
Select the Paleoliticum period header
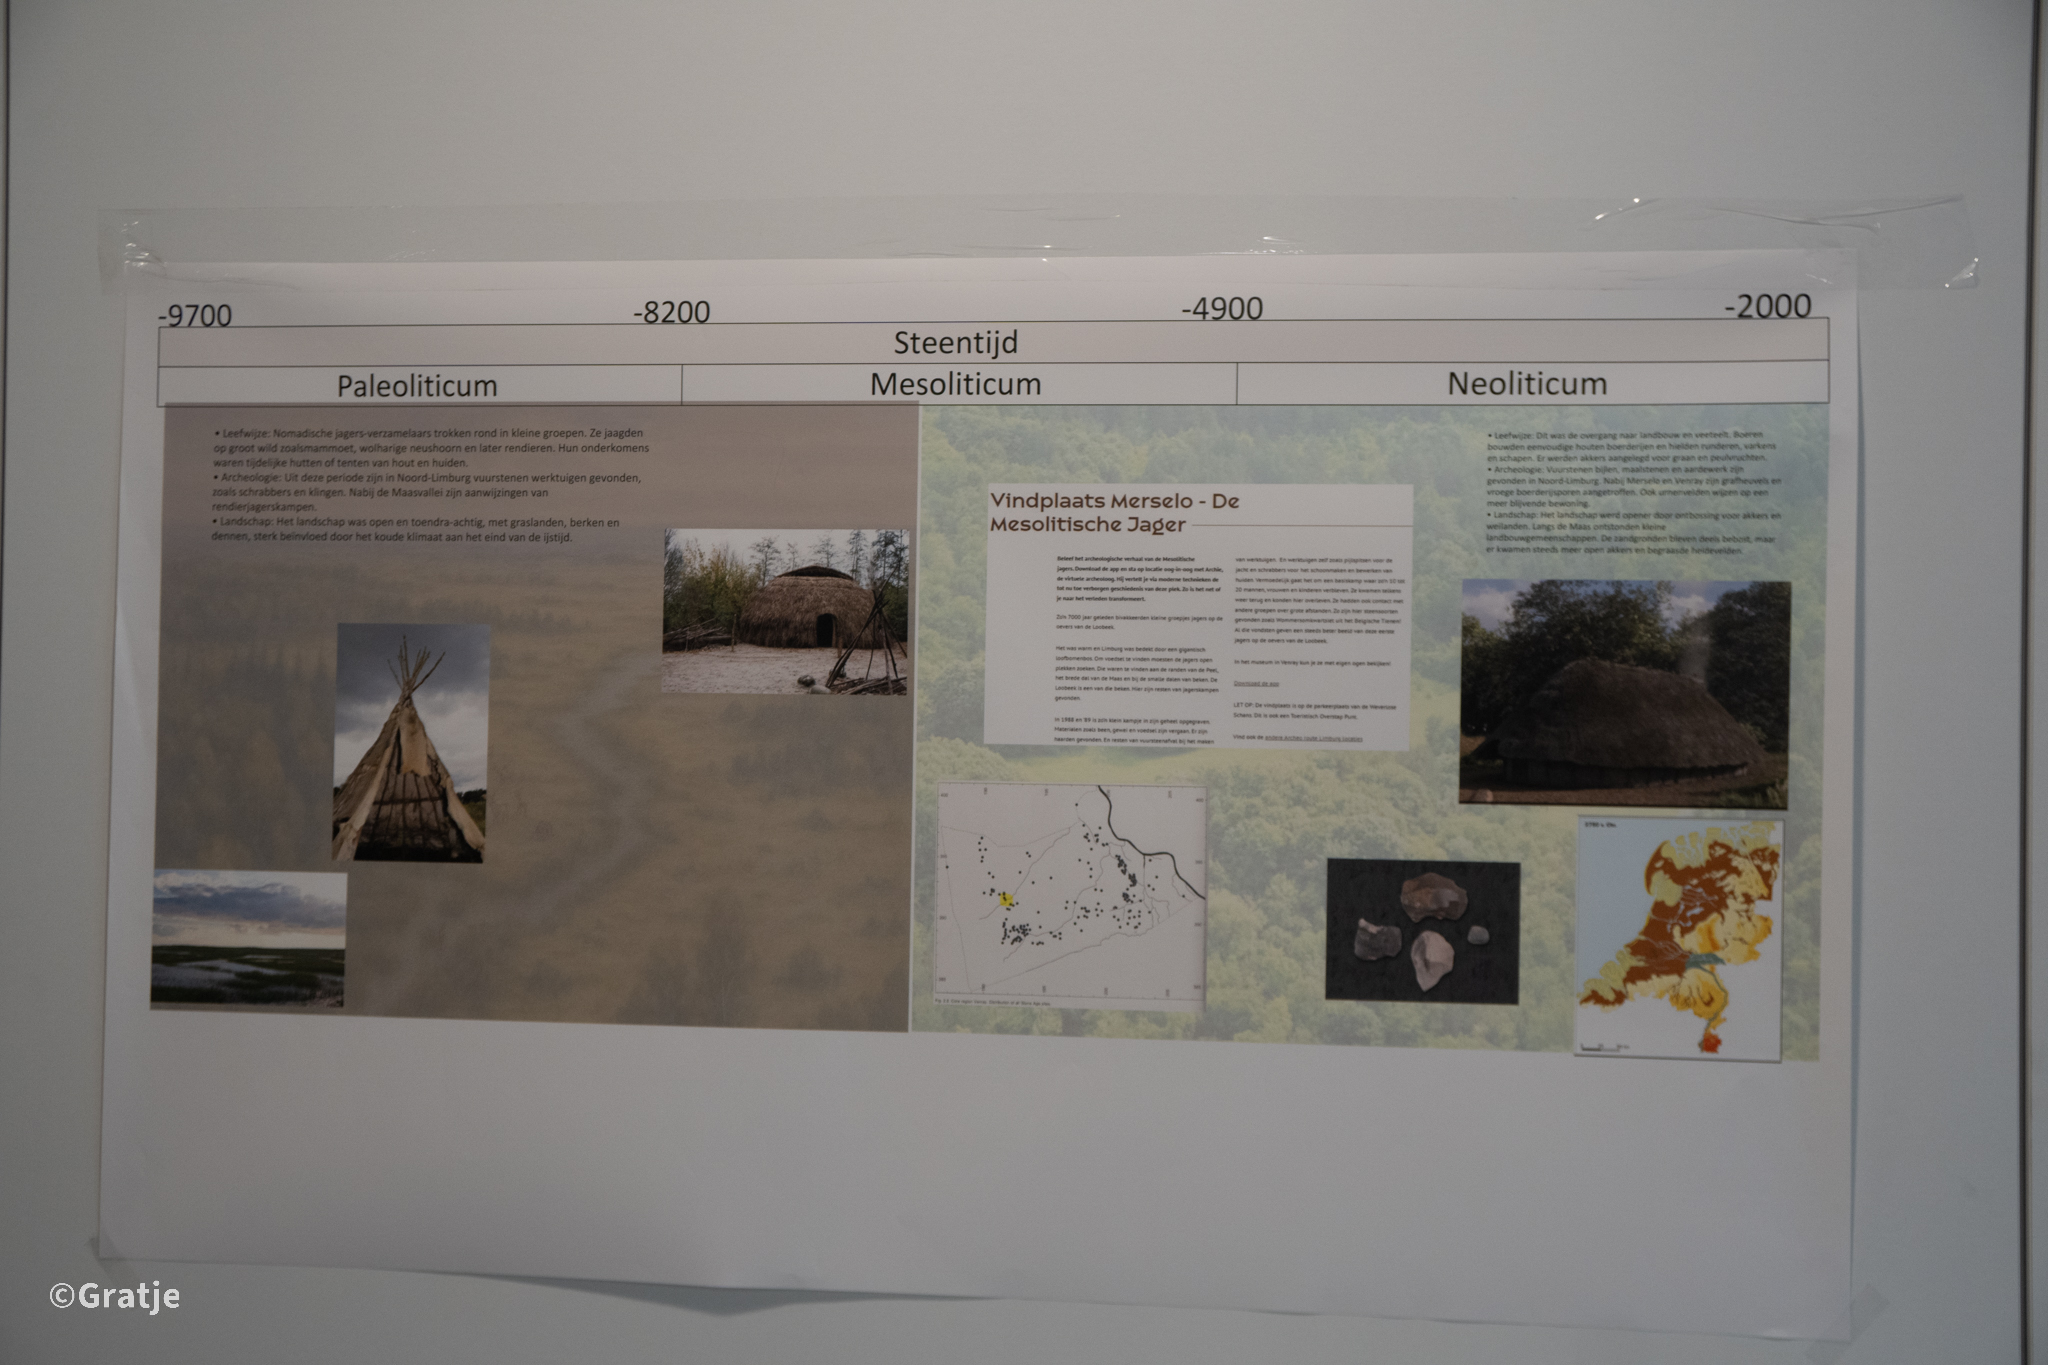[x=417, y=386]
